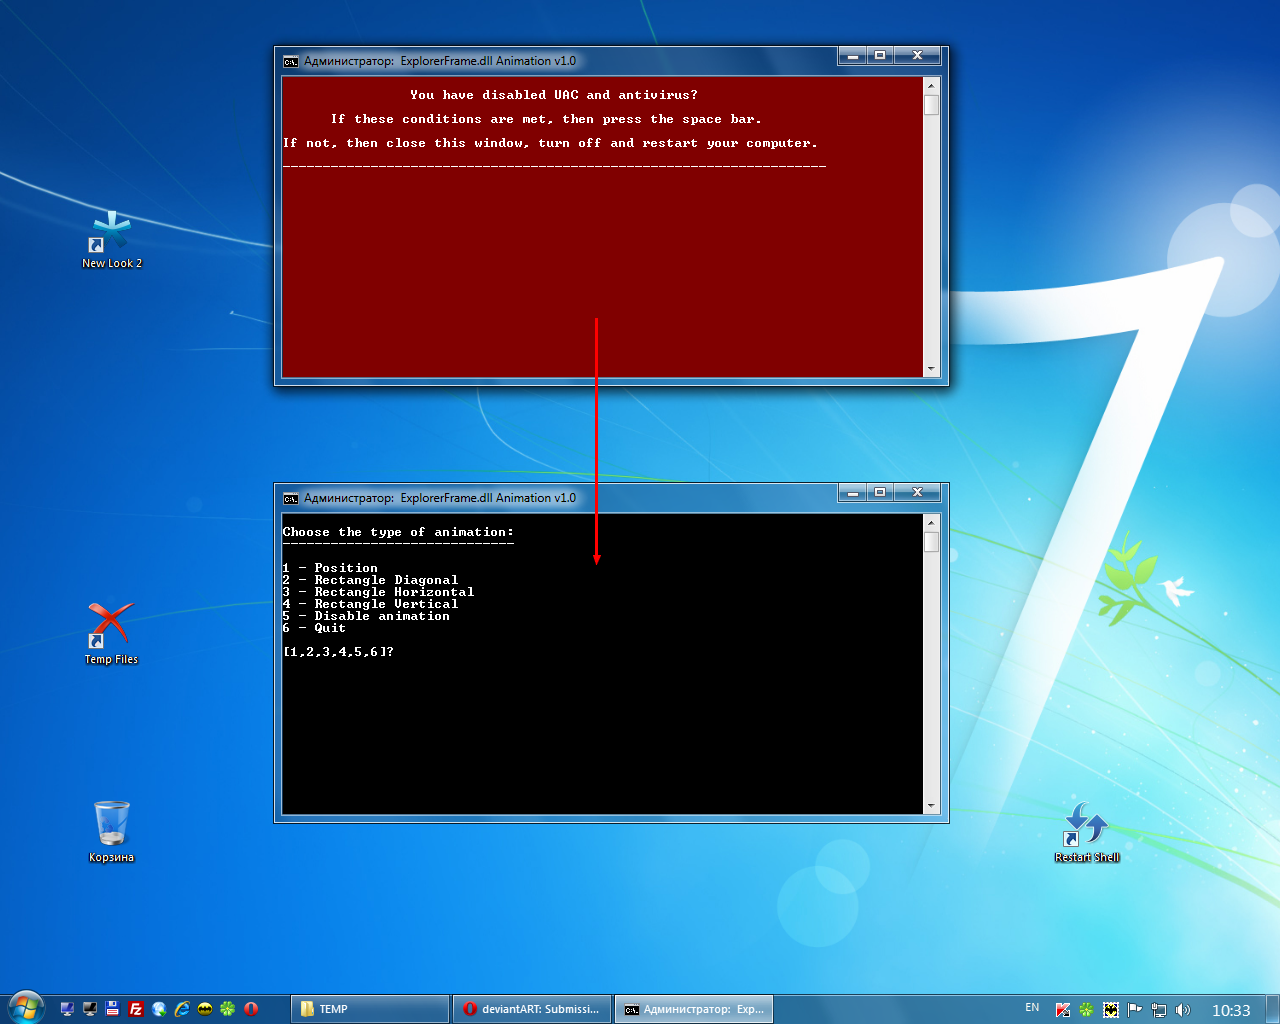Screen dimensions: 1280x1024
Task: Select the Recycle Bin (Корзина) icon
Action: click(x=111, y=832)
